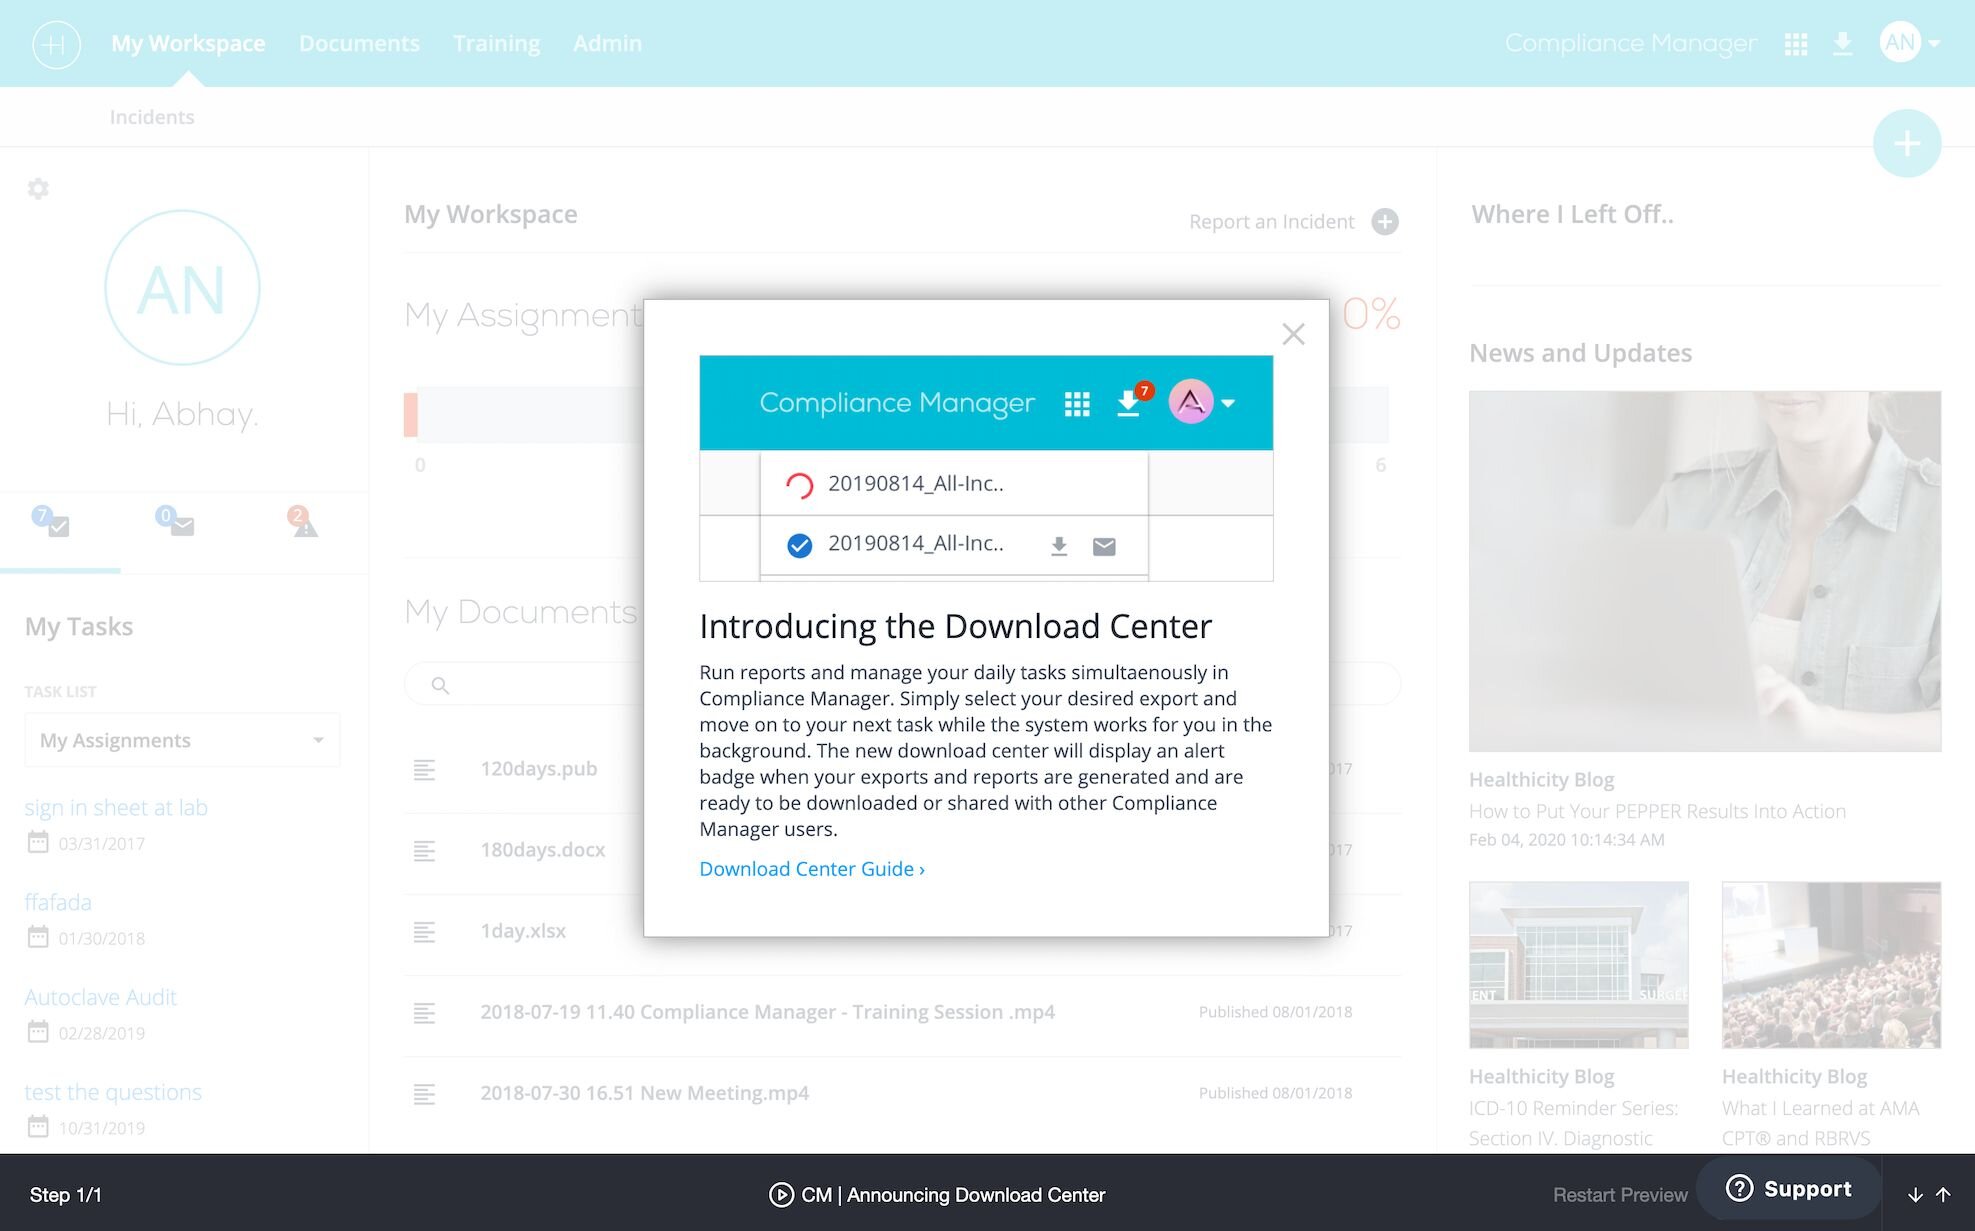
Task: Open the download center icon in header
Action: pyautogui.click(x=1842, y=44)
